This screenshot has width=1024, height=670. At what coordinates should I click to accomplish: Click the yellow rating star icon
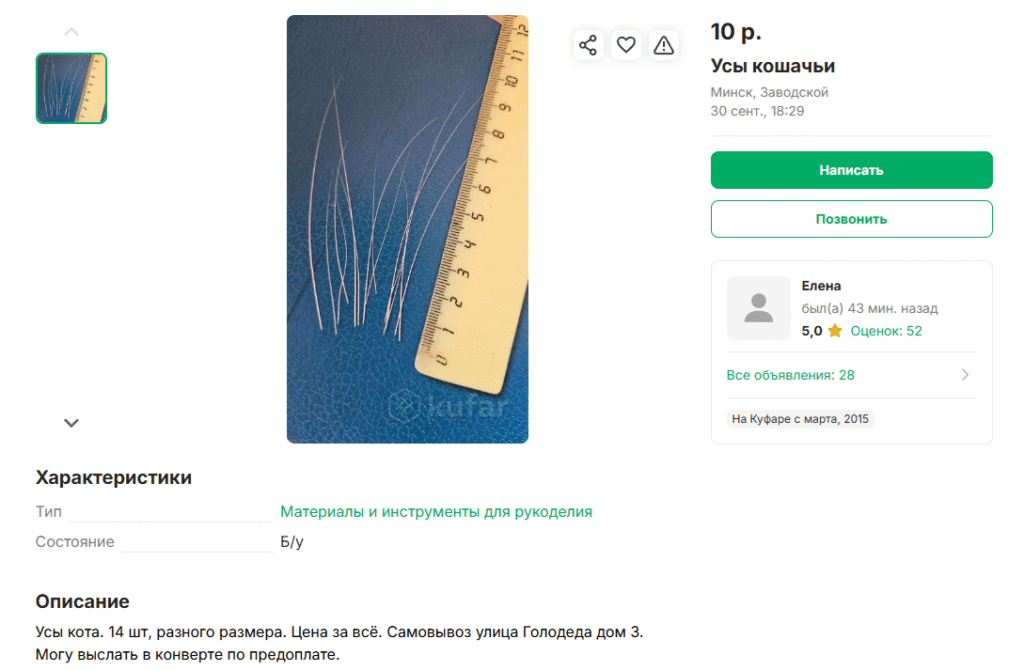pyautogui.click(x=835, y=330)
